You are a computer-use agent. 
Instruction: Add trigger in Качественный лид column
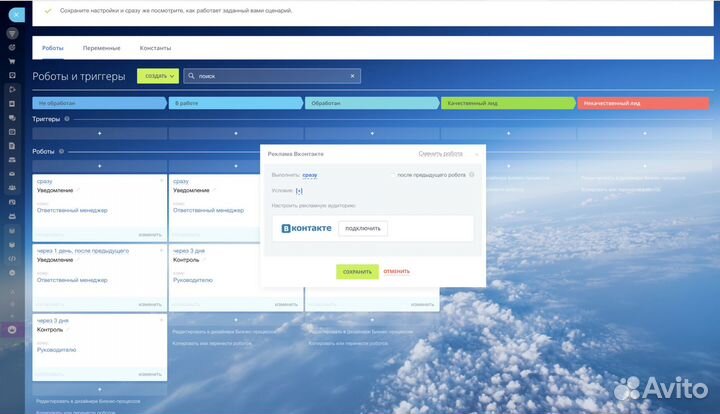tap(508, 133)
